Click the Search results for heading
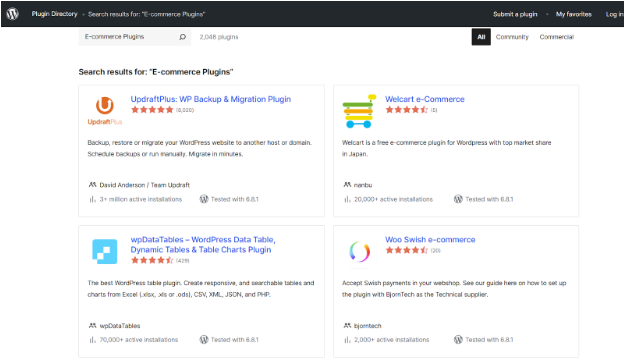 (x=156, y=72)
